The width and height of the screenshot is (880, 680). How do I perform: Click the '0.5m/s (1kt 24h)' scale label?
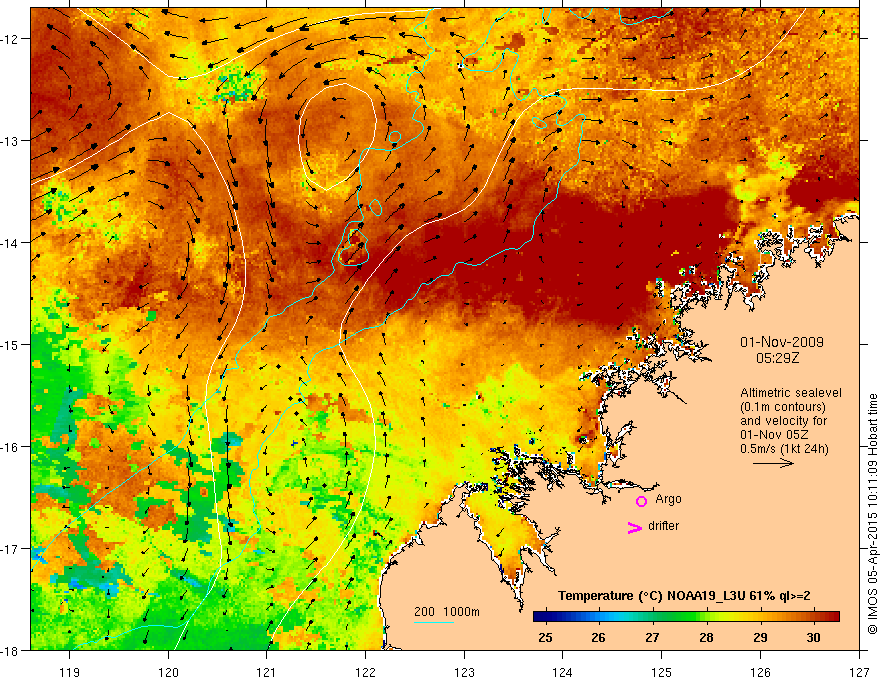[784, 449]
